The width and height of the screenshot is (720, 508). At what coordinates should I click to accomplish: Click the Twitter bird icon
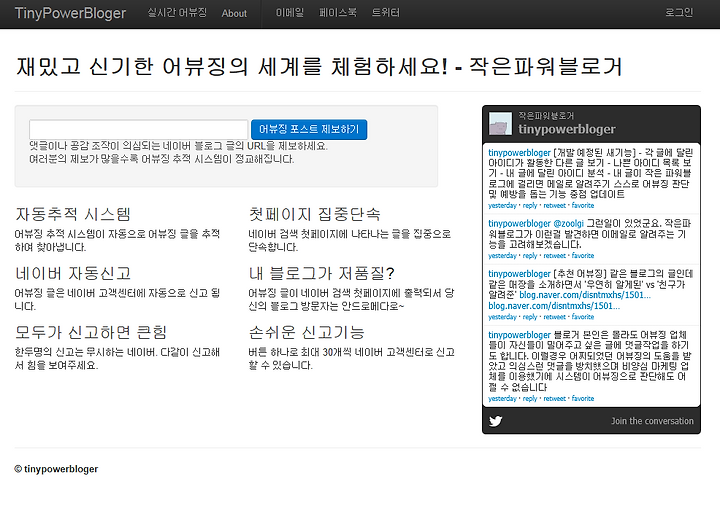tap(495, 421)
